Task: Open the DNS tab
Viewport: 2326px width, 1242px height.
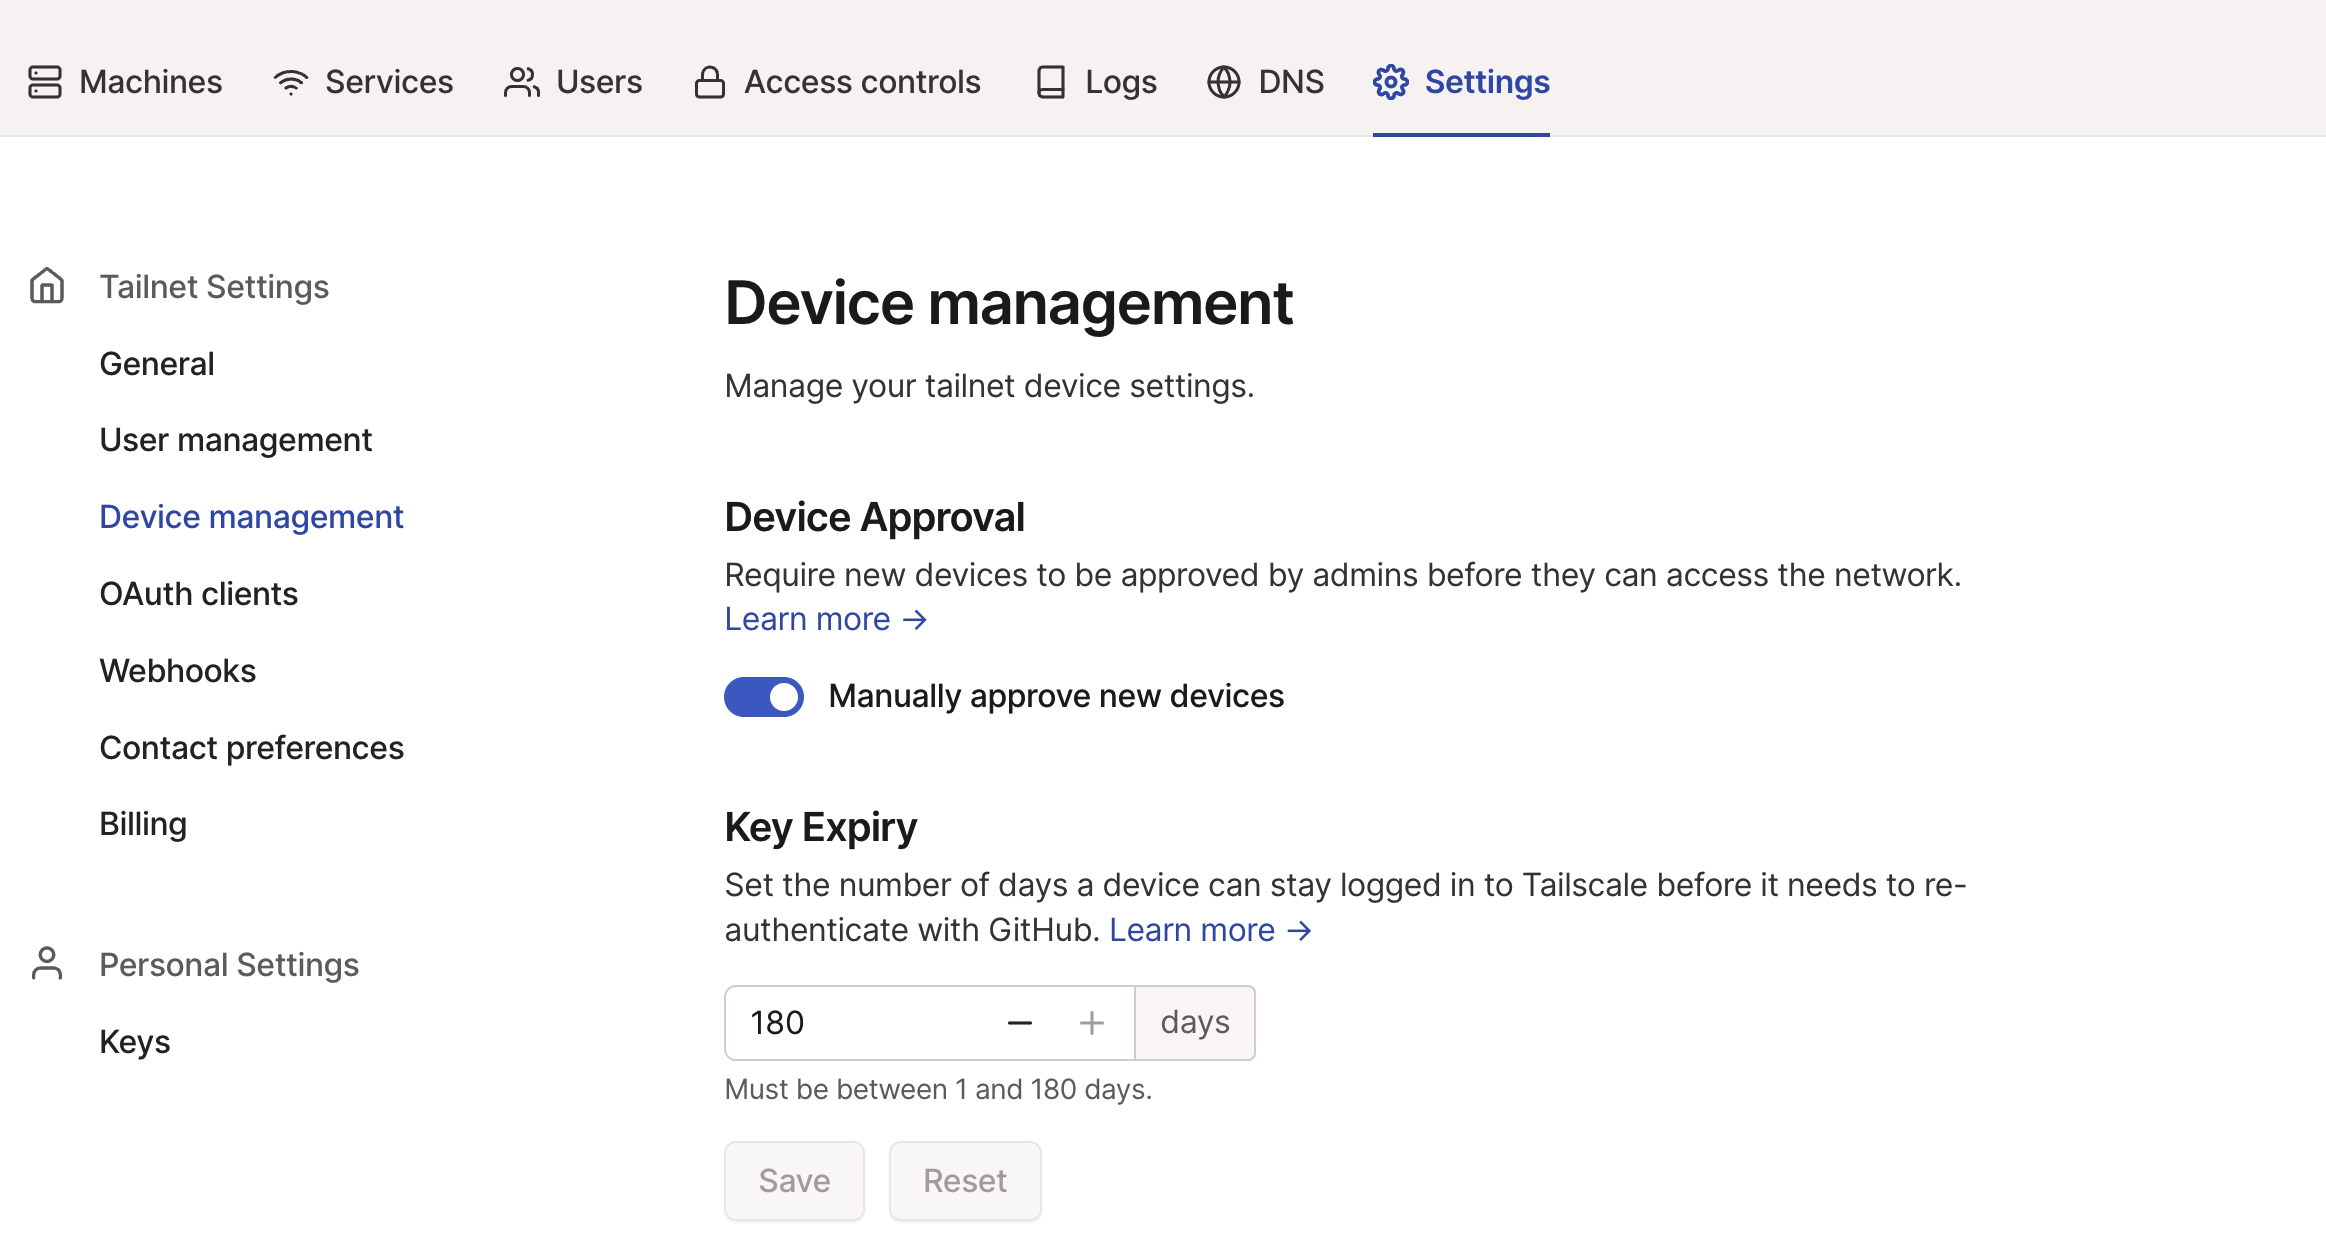Action: (1265, 82)
